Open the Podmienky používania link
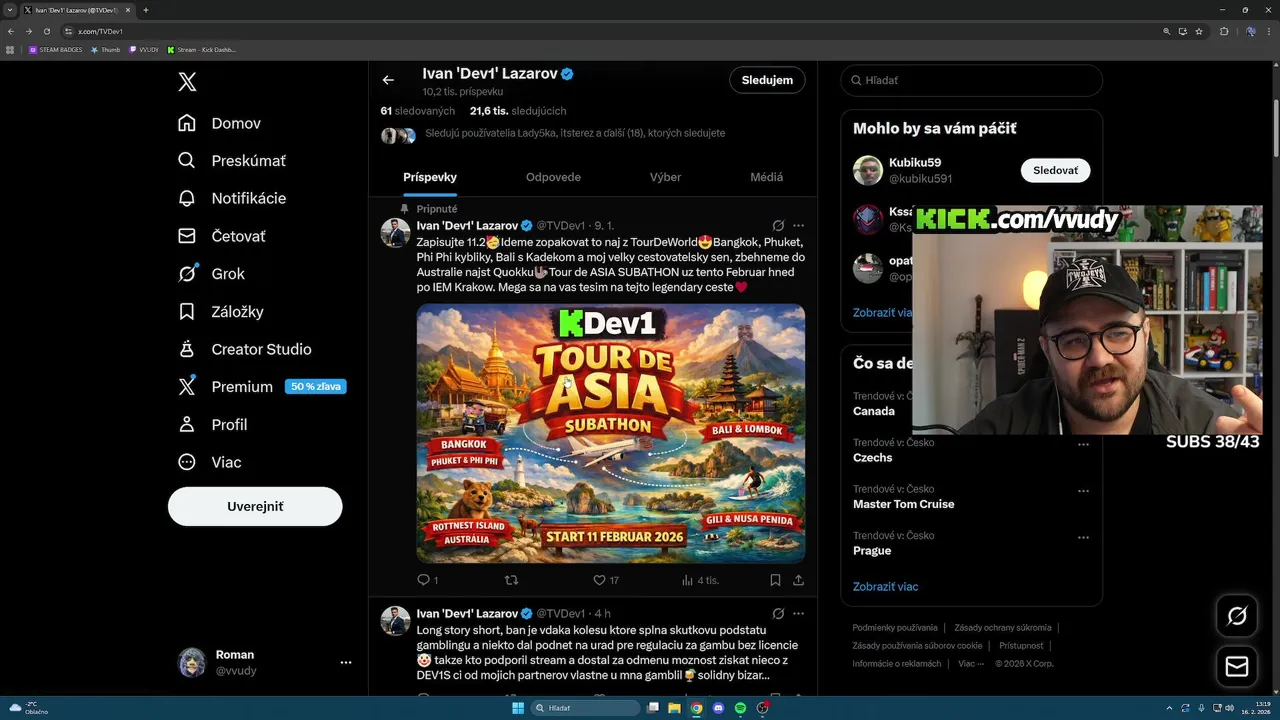The height and width of the screenshot is (720, 1280). click(x=895, y=628)
